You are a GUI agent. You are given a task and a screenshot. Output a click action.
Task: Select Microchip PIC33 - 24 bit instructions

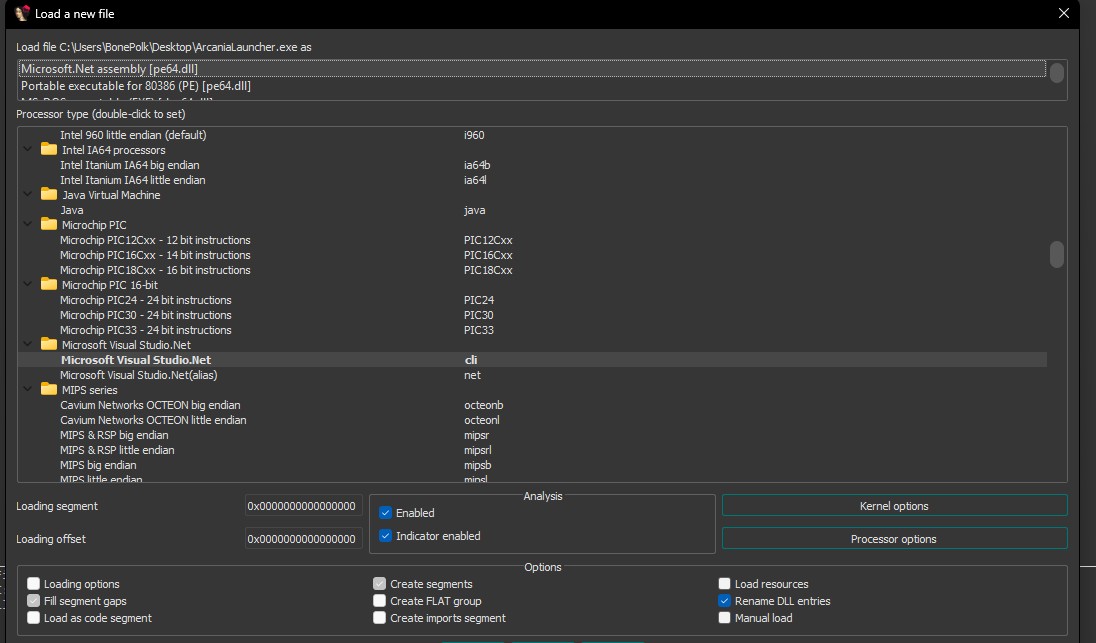(x=532, y=330)
